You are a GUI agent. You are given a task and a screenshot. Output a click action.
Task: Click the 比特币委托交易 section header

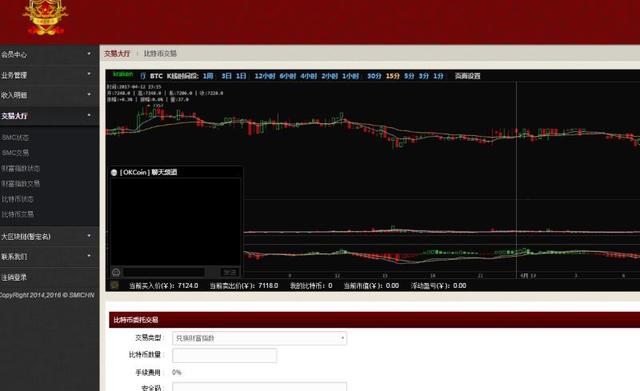tap(374, 320)
